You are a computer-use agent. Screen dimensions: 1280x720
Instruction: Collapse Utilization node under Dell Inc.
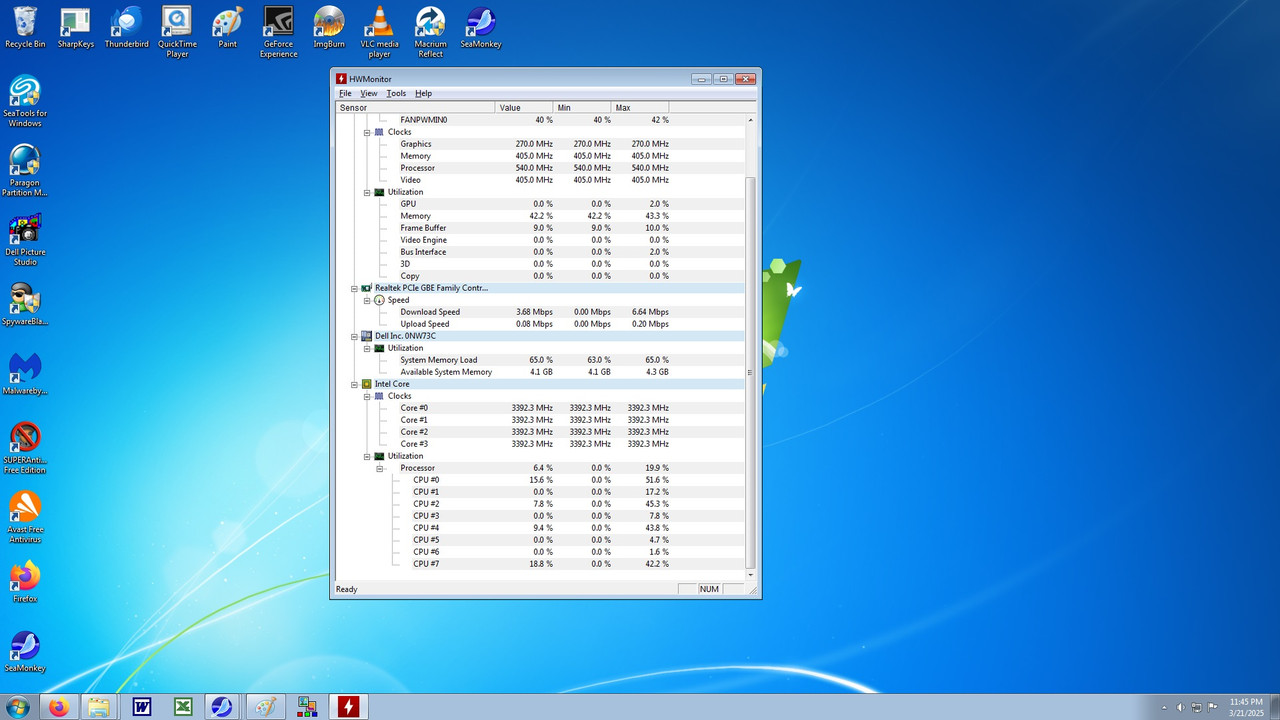(367, 348)
